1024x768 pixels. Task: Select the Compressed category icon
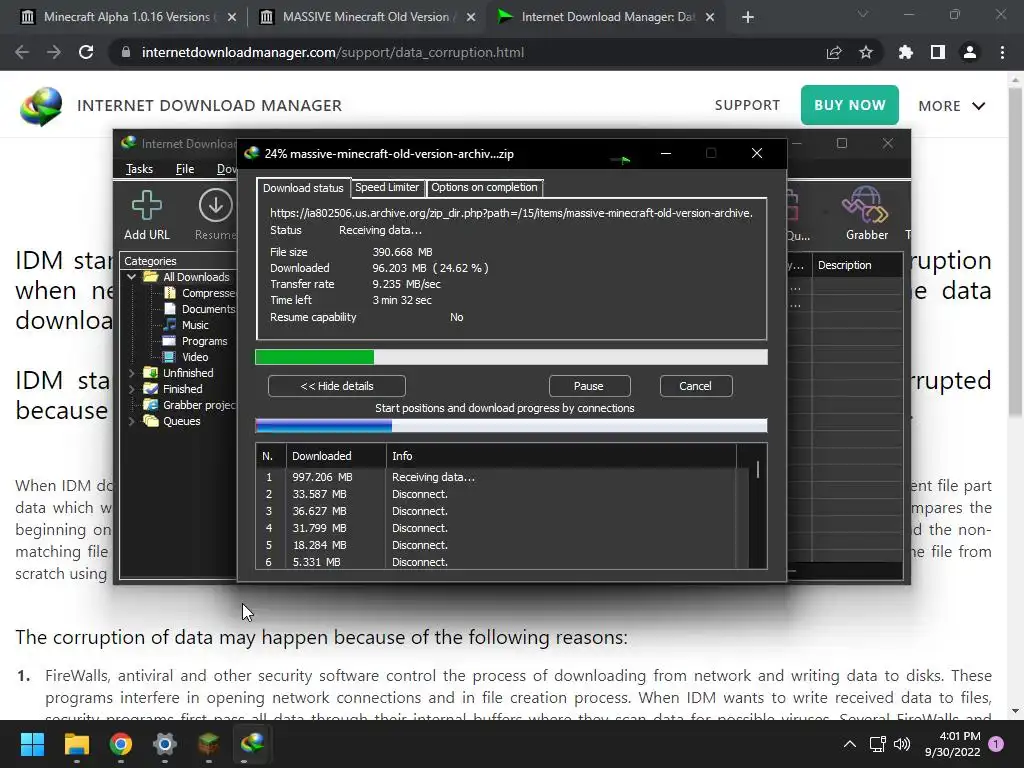[170, 293]
